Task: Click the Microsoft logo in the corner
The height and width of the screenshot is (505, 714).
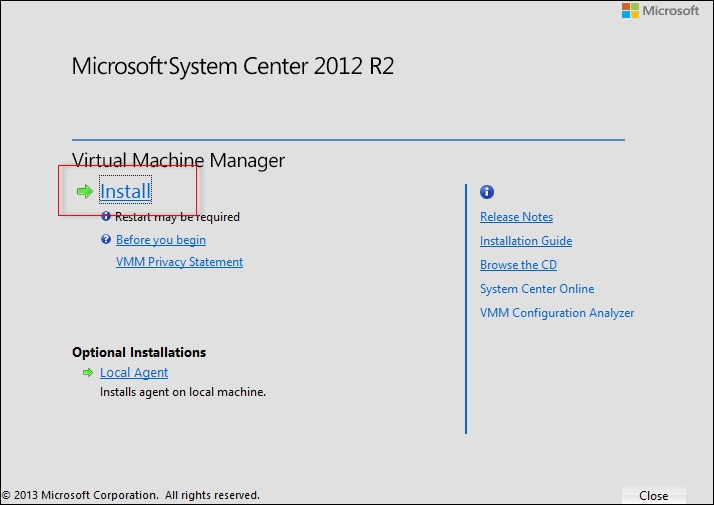Action: pos(660,11)
